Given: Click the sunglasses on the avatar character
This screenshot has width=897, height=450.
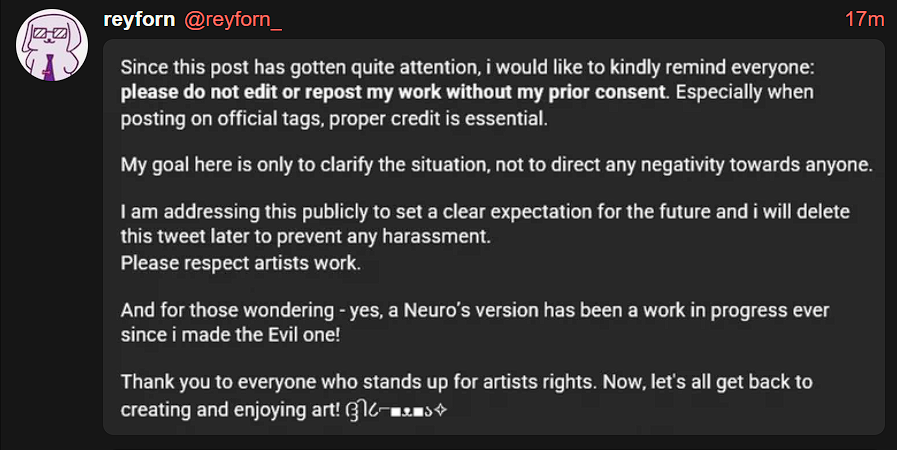Looking at the screenshot, I should (x=45, y=35).
